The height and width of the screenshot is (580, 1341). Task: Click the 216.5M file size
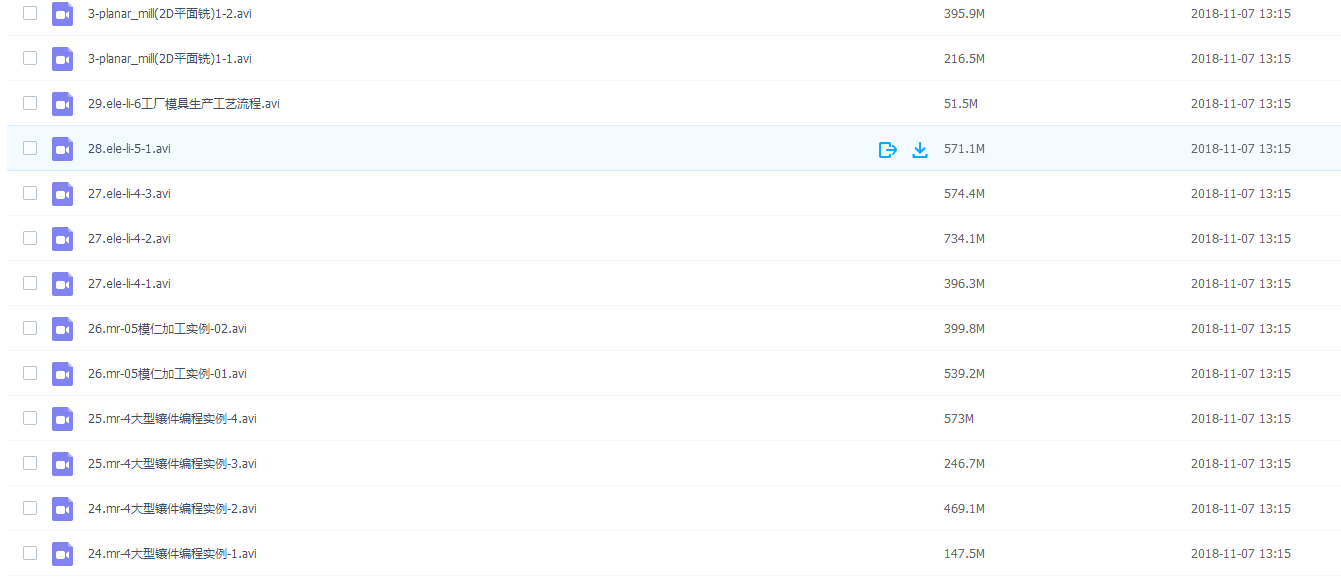[x=964, y=59]
